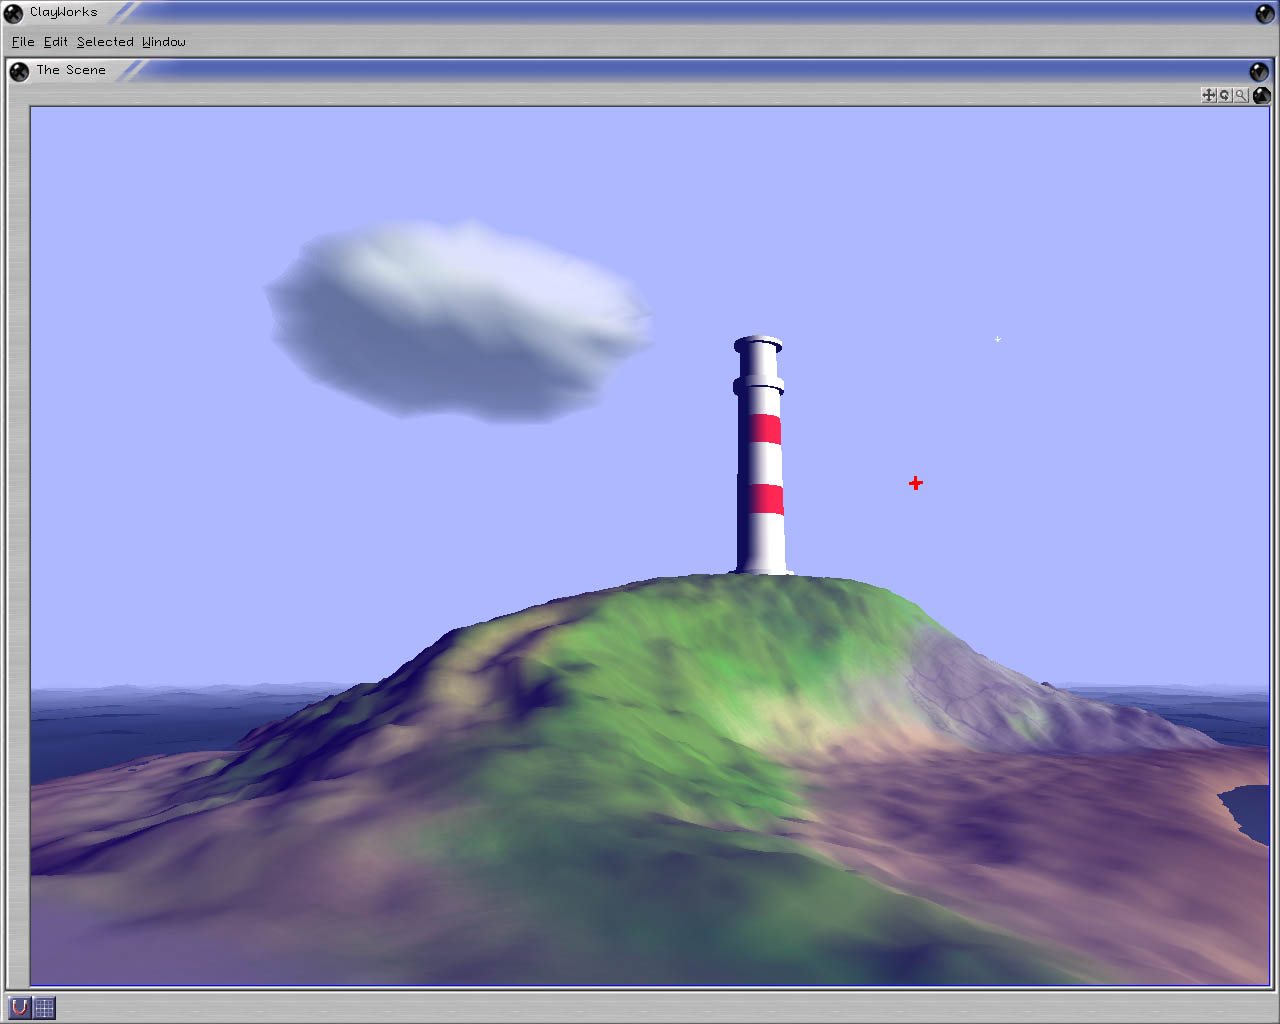Click the cloud object in the sky

460,320
